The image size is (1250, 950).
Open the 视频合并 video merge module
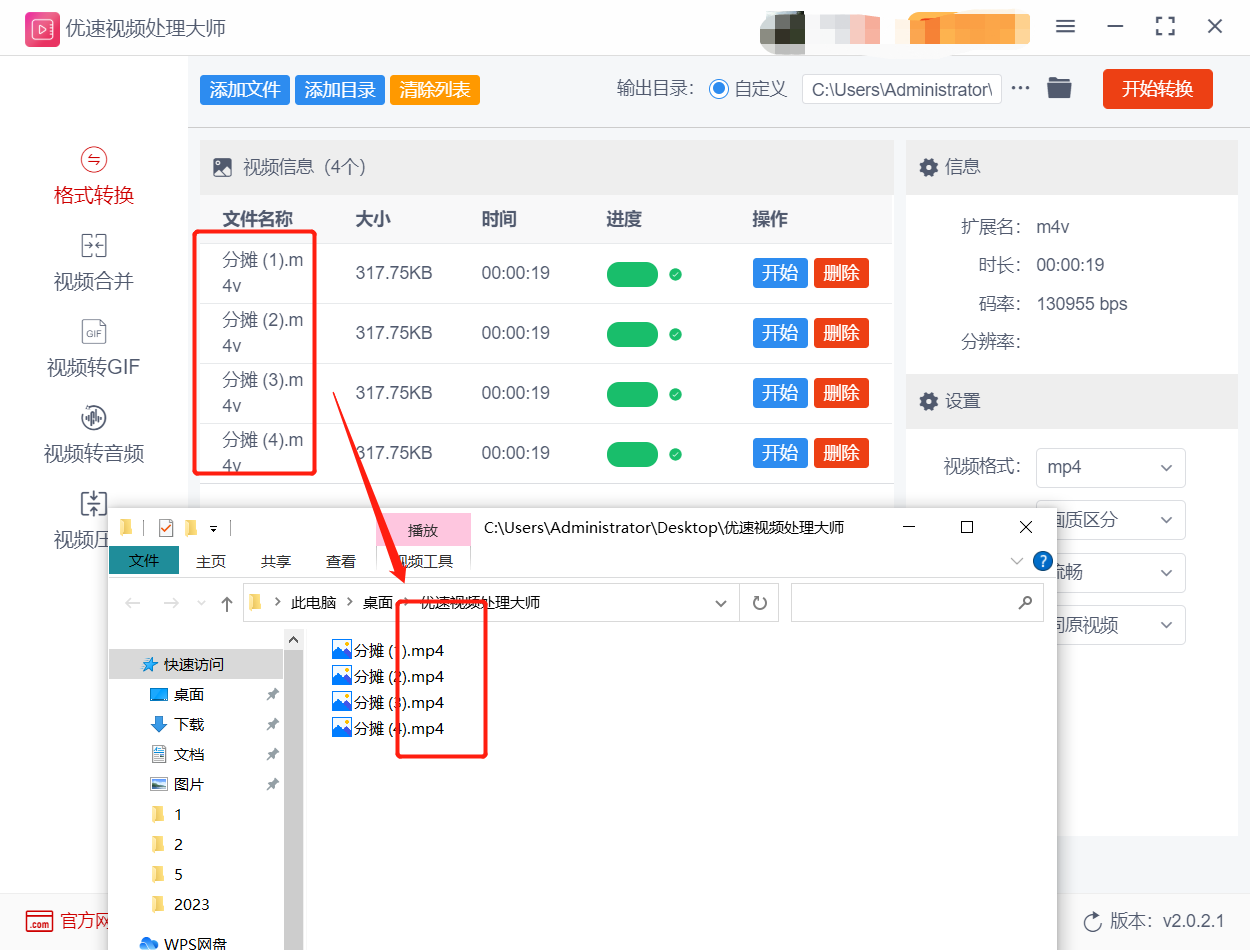click(93, 263)
